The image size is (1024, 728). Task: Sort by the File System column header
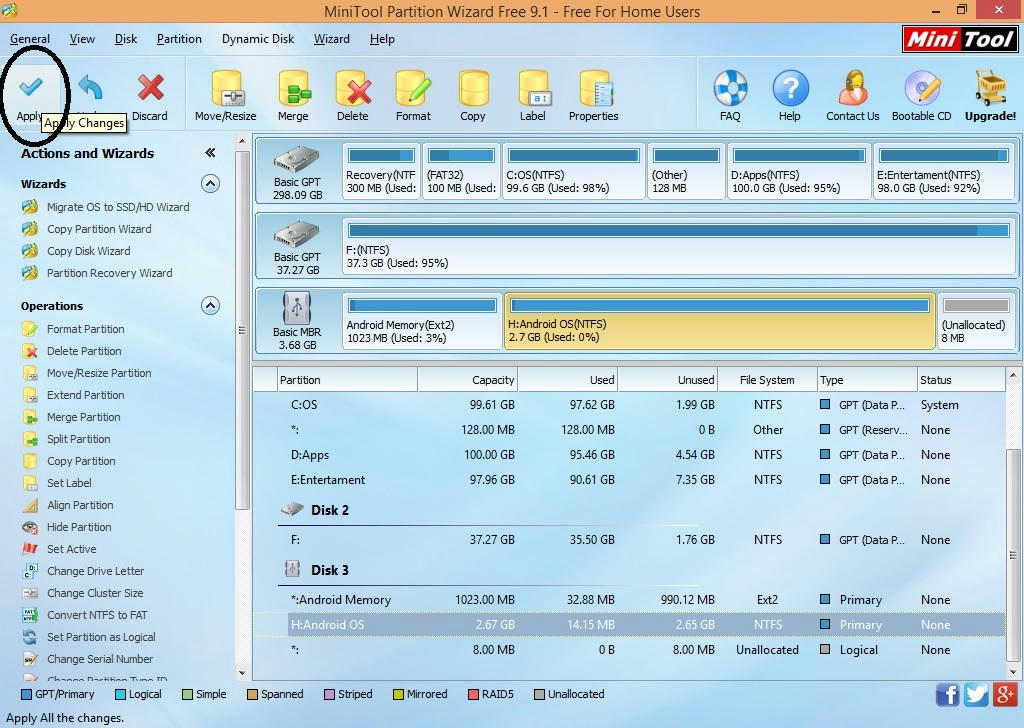tap(767, 380)
